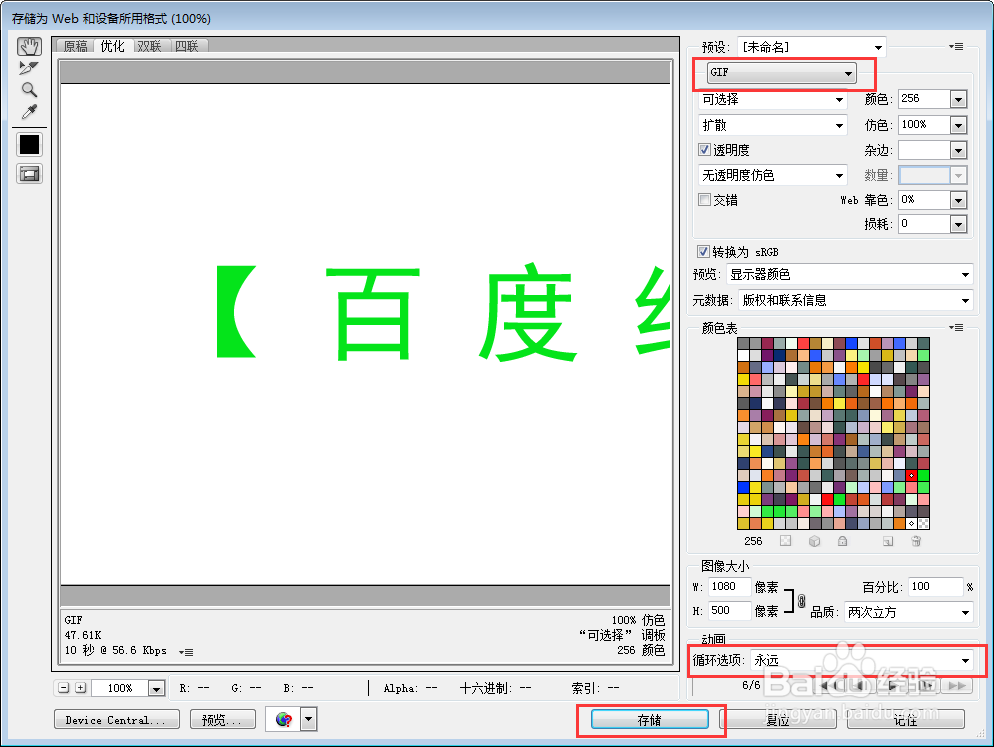Select the Slice Select tool
Viewport: 994px width, 747px height.
coord(29,67)
